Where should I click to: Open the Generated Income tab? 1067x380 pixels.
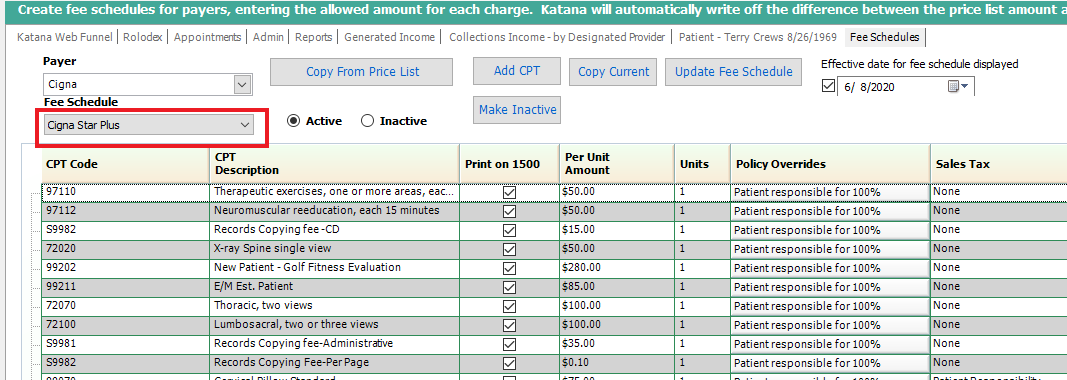click(389, 37)
